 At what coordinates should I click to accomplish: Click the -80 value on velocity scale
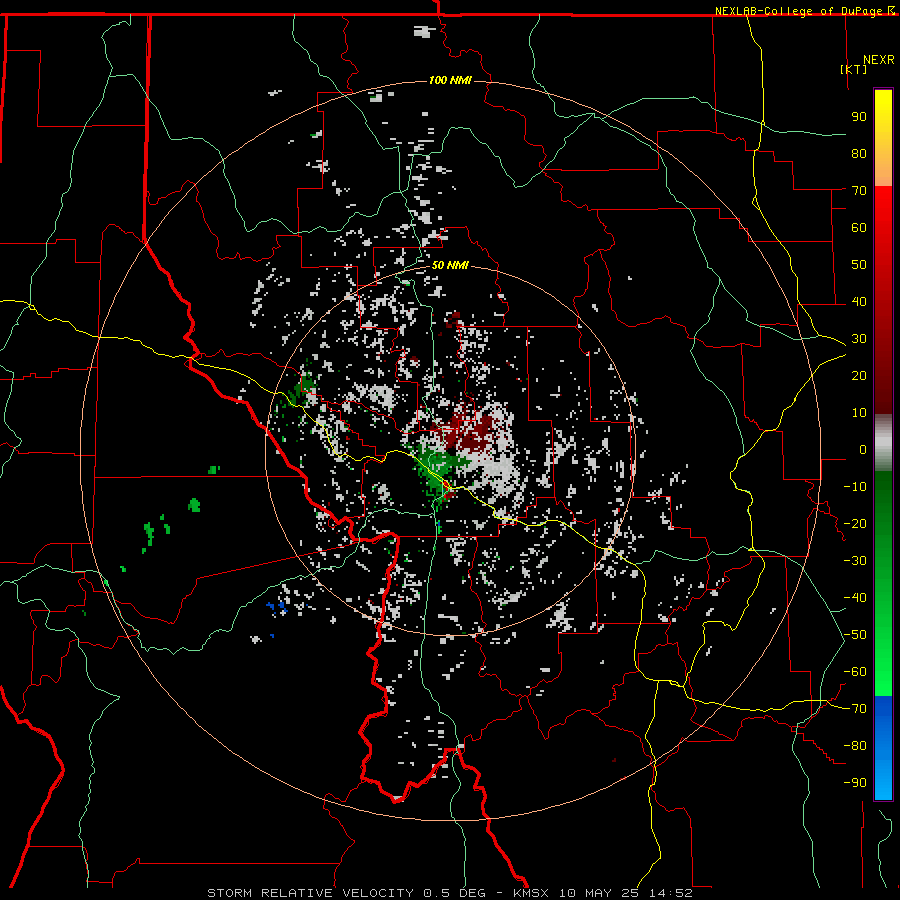coord(855,746)
